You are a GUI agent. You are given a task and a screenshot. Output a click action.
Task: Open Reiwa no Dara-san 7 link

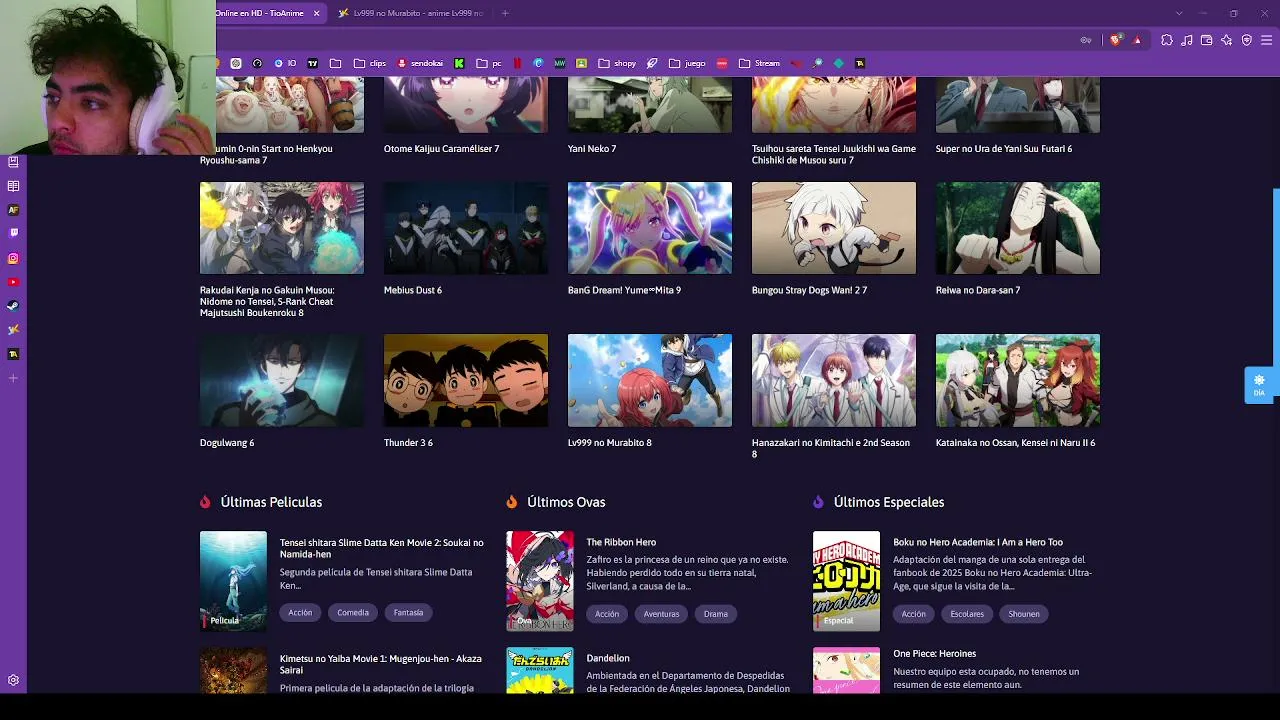(x=978, y=290)
